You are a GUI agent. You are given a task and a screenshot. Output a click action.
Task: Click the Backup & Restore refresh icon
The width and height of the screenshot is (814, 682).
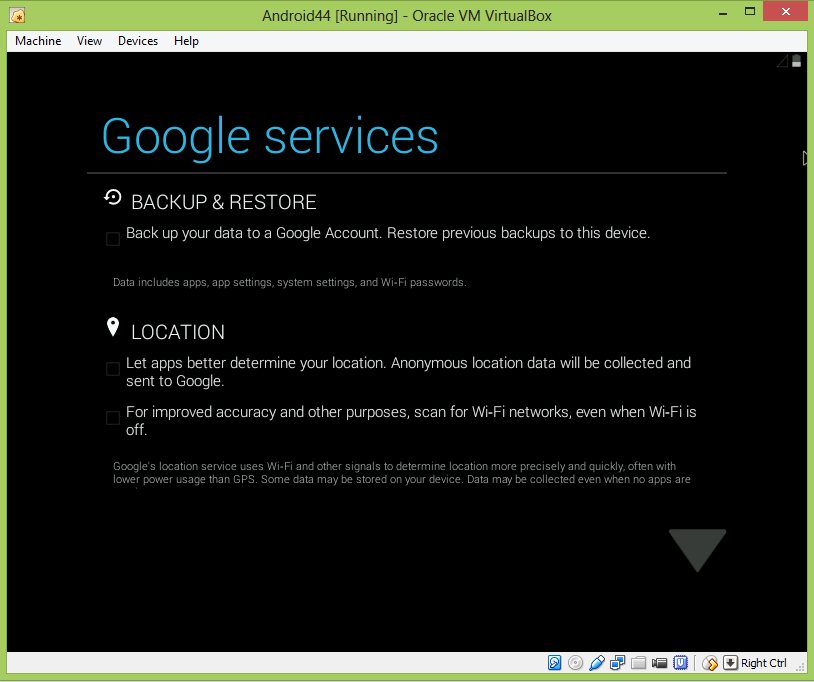113,197
